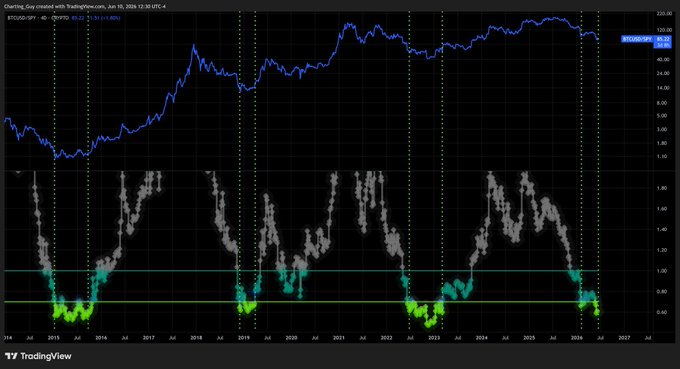Click the 2024 label on time axis
Screen dimensions: 680x369
(481, 337)
